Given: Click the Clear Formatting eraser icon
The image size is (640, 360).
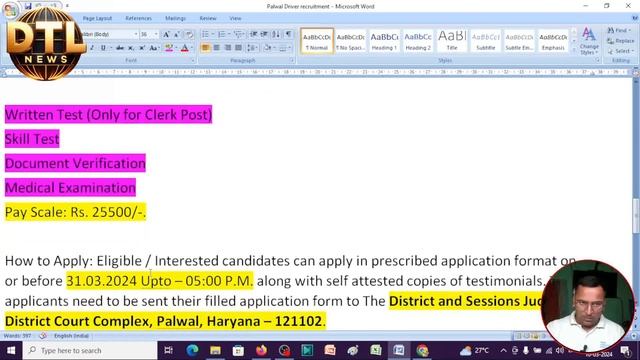Looking at the screenshot, I should click(x=189, y=35).
